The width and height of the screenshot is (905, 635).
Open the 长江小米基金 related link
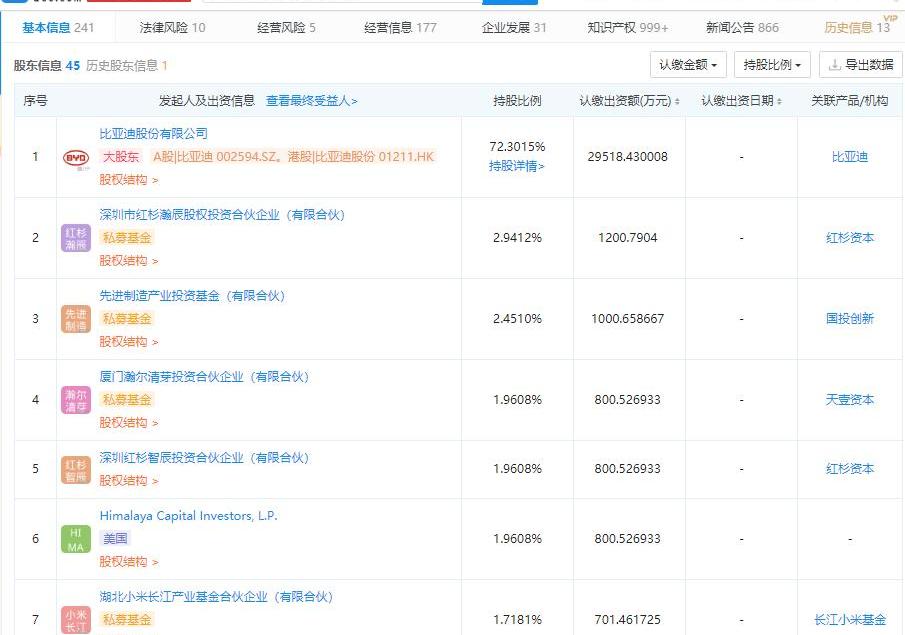pos(850,620)
